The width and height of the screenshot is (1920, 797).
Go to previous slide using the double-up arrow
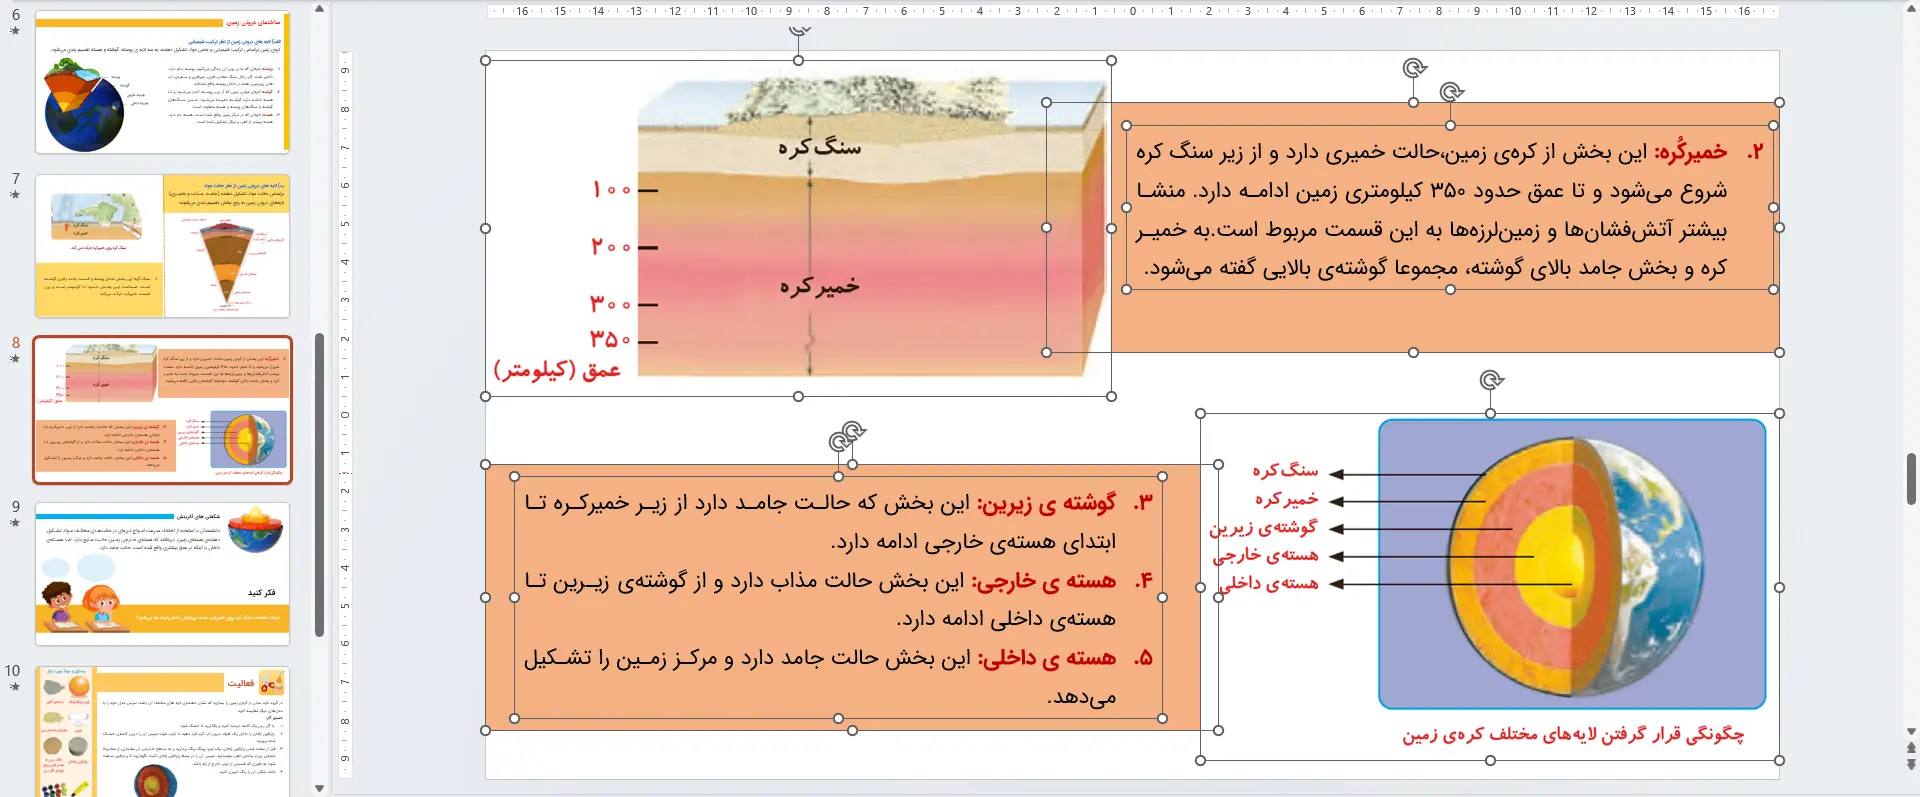coord(1911,748)
